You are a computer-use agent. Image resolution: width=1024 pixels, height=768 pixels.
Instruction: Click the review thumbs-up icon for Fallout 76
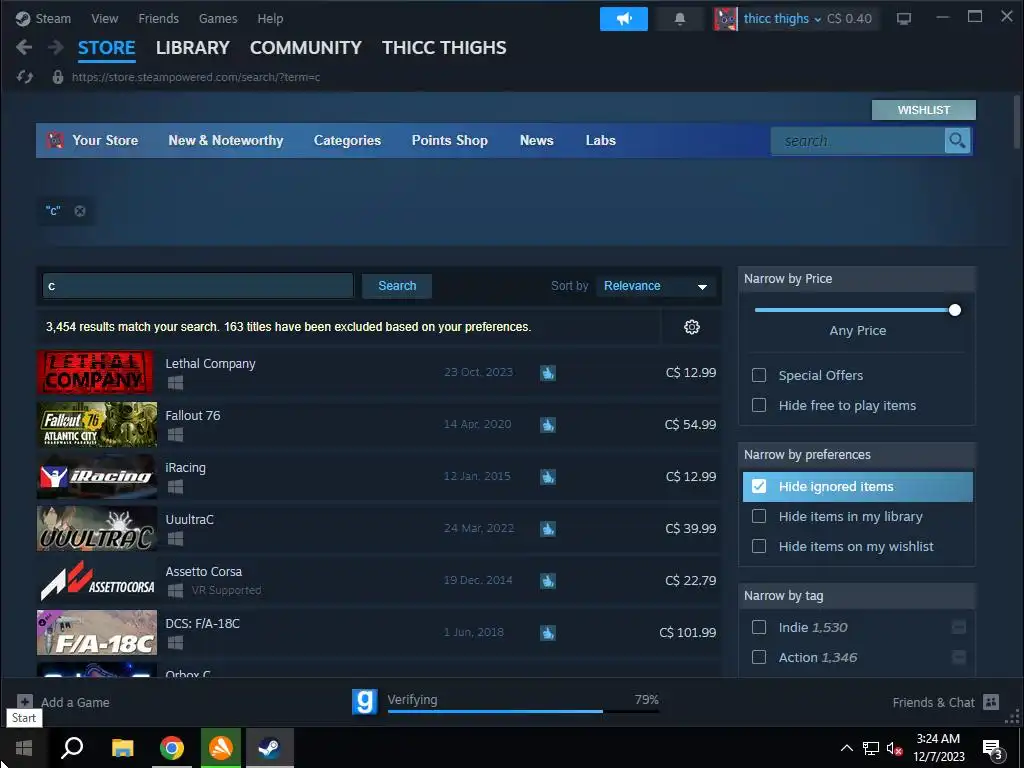point(548,424)
